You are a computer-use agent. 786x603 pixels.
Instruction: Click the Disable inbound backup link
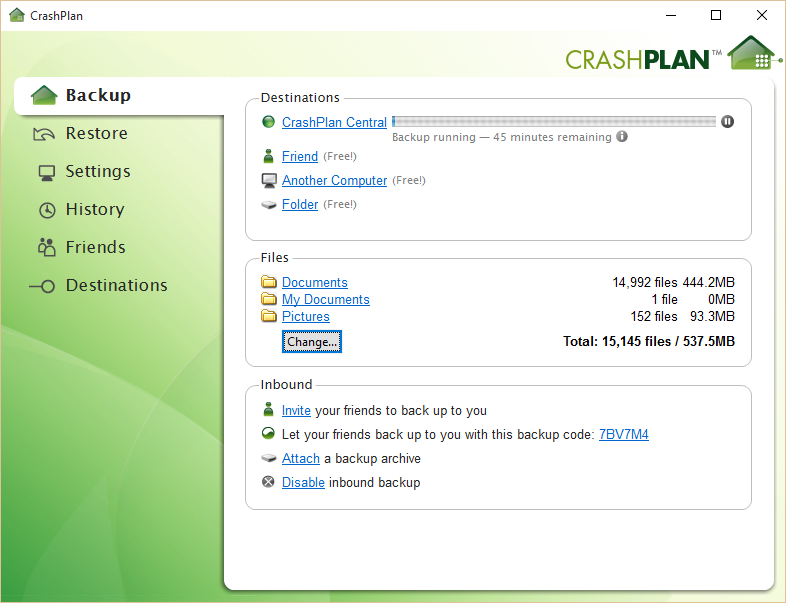click(x=303, y=483)
